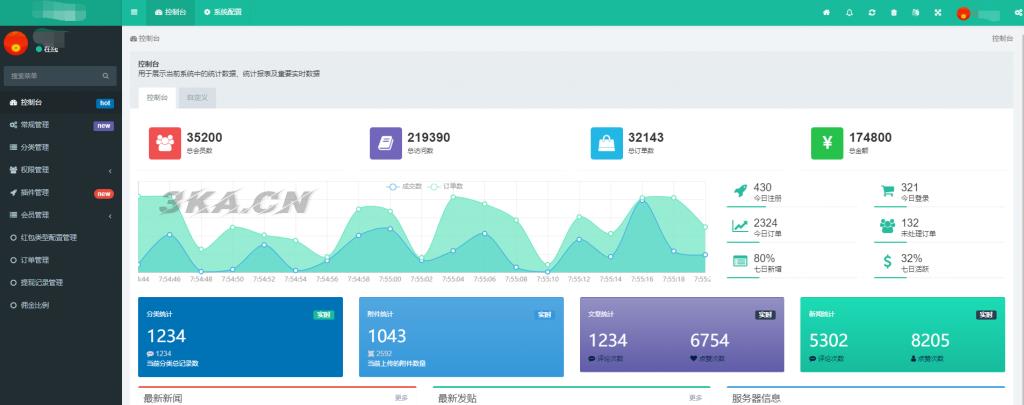This screenshot has height=405, width=1024.
Task: Click the sidebar search menu input field
Action: (x=52, y=76)
